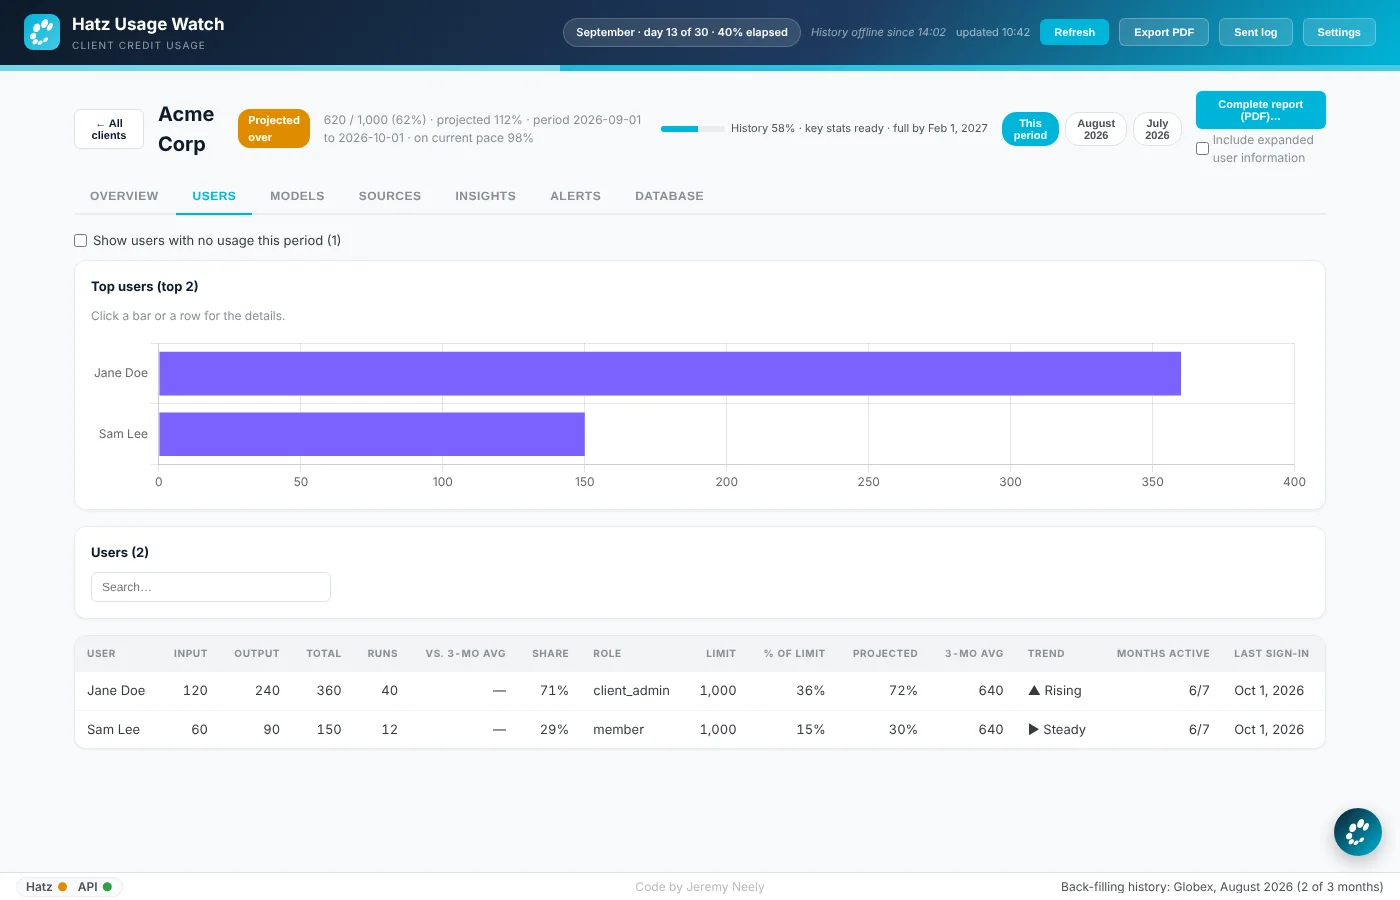This screenshot has height=900, width=1400.
Task: Click the Projected over badge
Action: click(274, 128)
